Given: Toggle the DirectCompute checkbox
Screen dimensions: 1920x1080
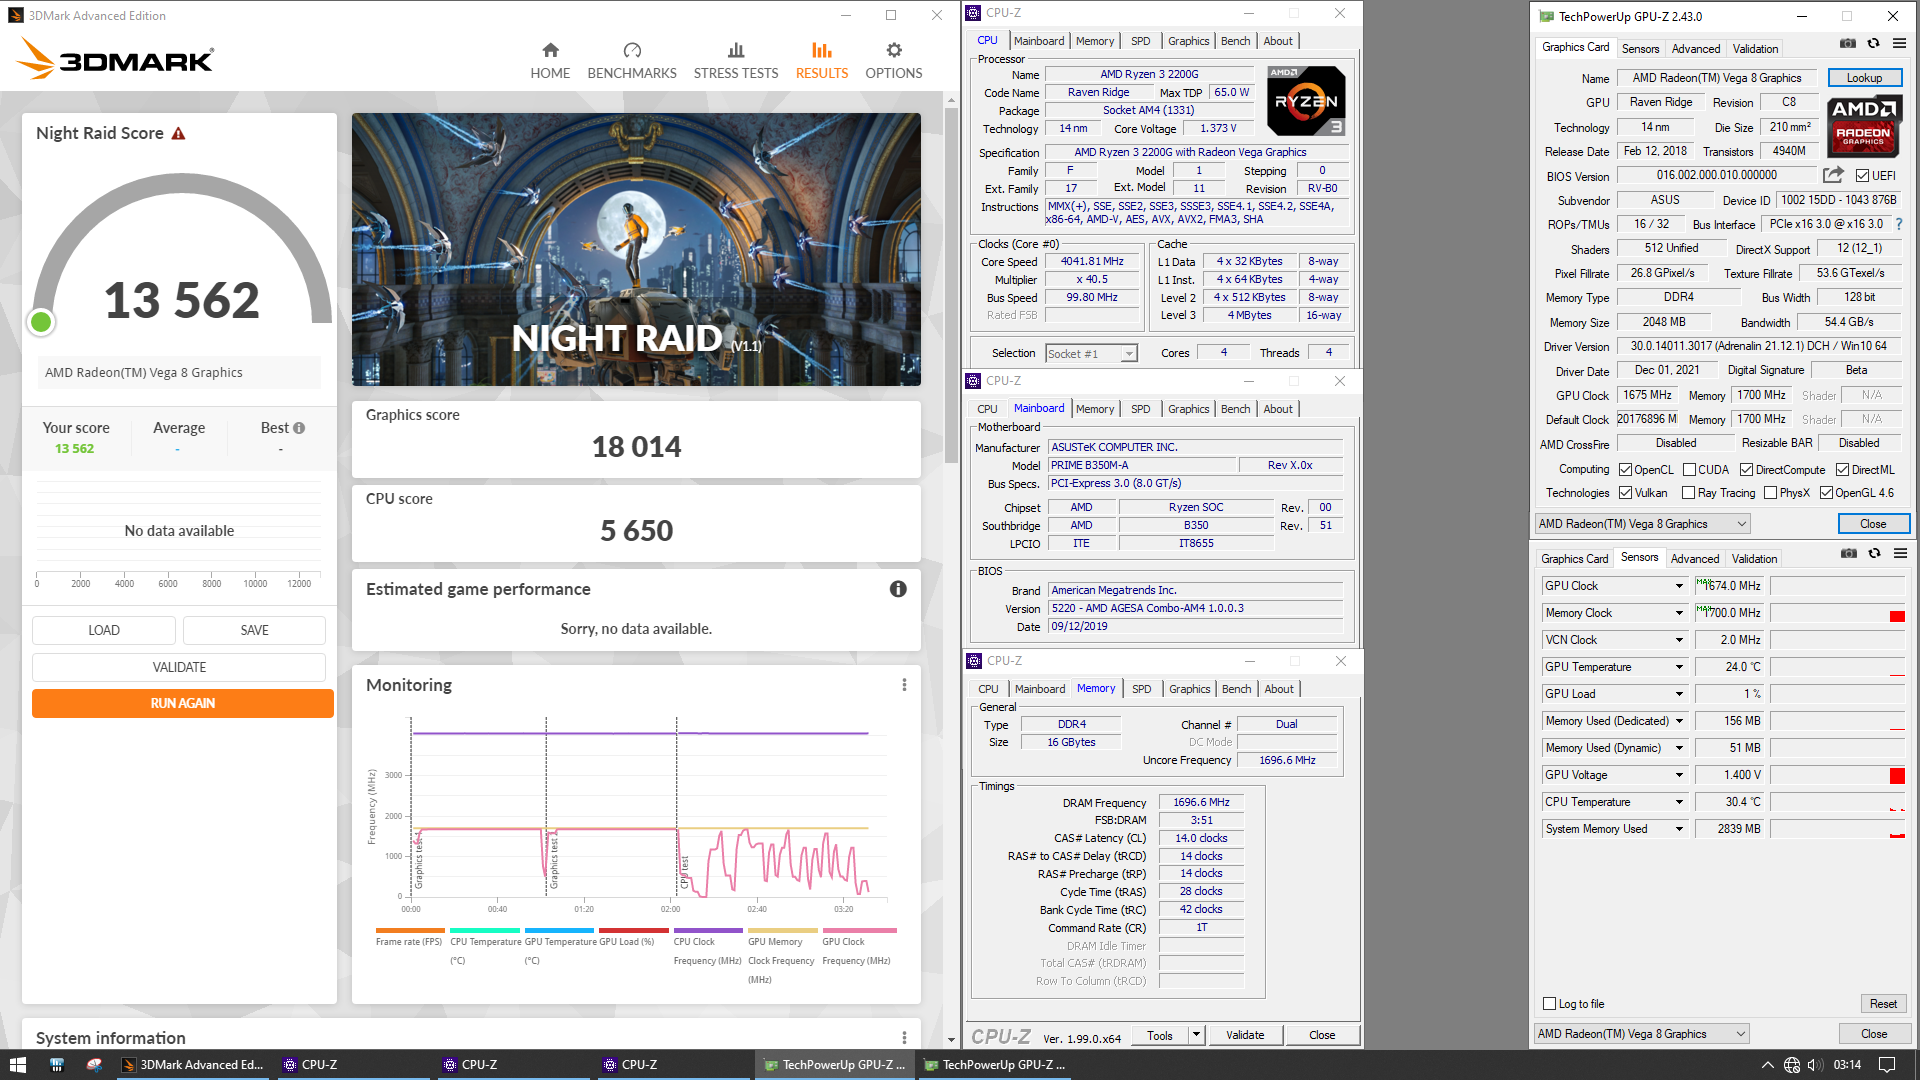Looking at the screenshot, I should pyautogui.click(x=1746, y=470).
